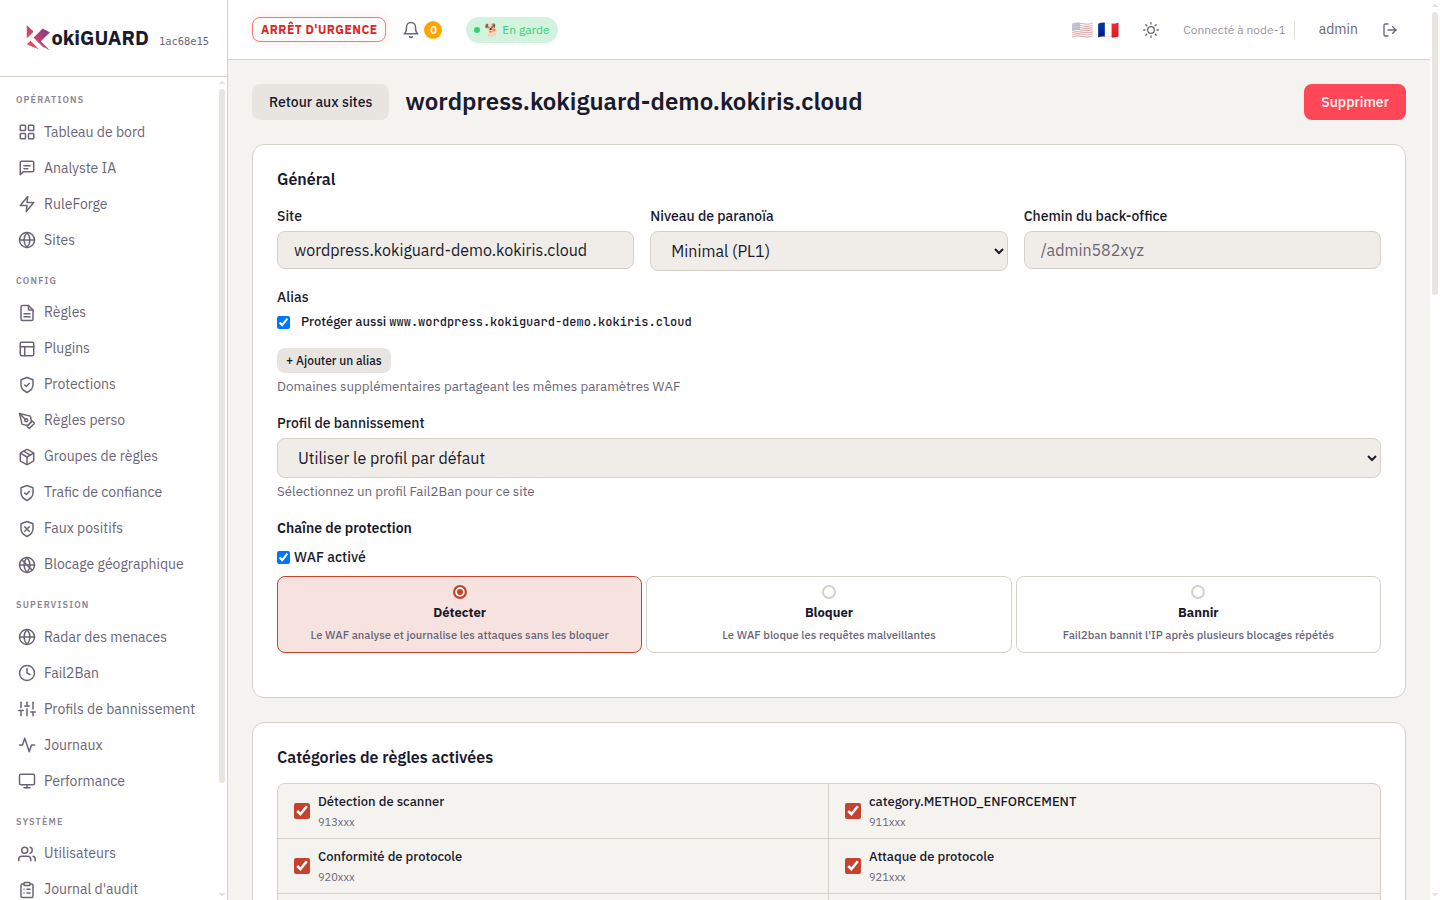Viewport: 1440px width, 900px height.
Task: Click the Site name input field
Action: tap(455, 250)
